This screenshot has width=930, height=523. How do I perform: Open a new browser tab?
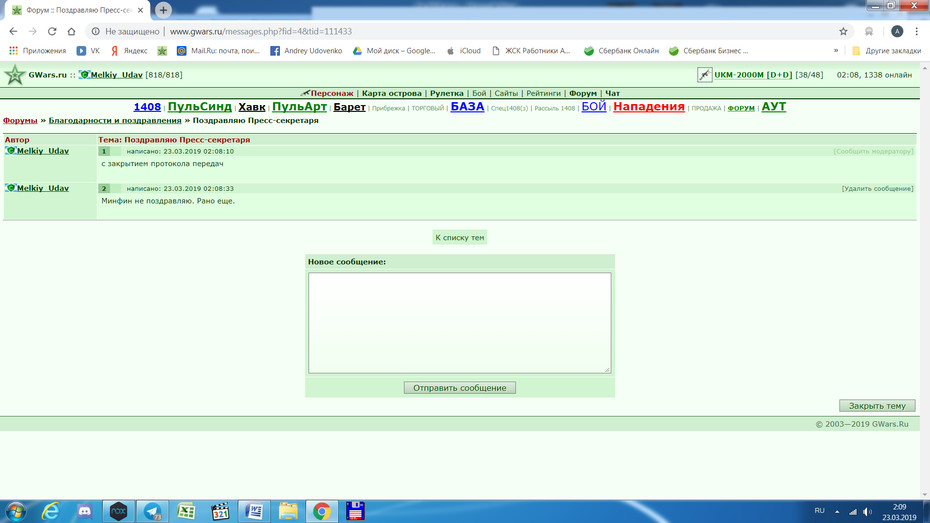pos(163,10)
